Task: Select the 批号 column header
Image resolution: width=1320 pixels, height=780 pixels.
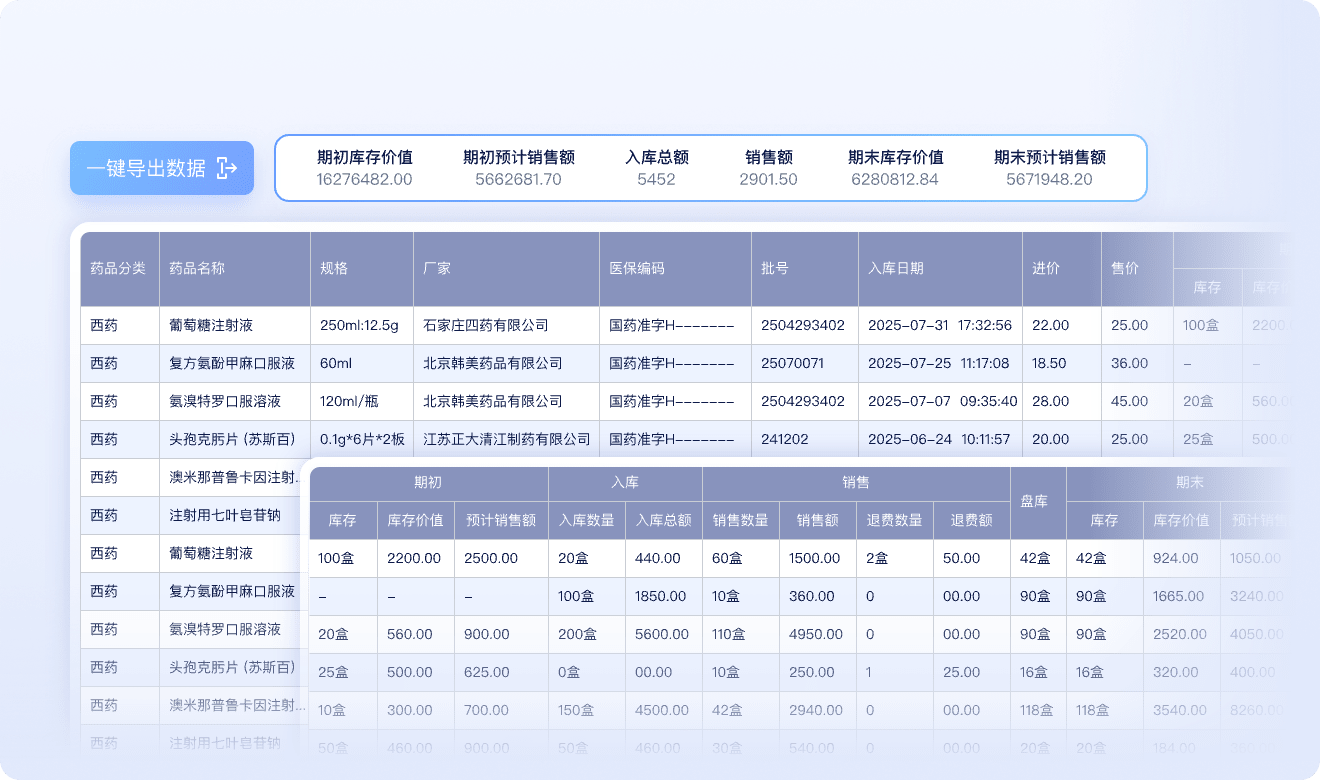Action: (x=775, y=268)
